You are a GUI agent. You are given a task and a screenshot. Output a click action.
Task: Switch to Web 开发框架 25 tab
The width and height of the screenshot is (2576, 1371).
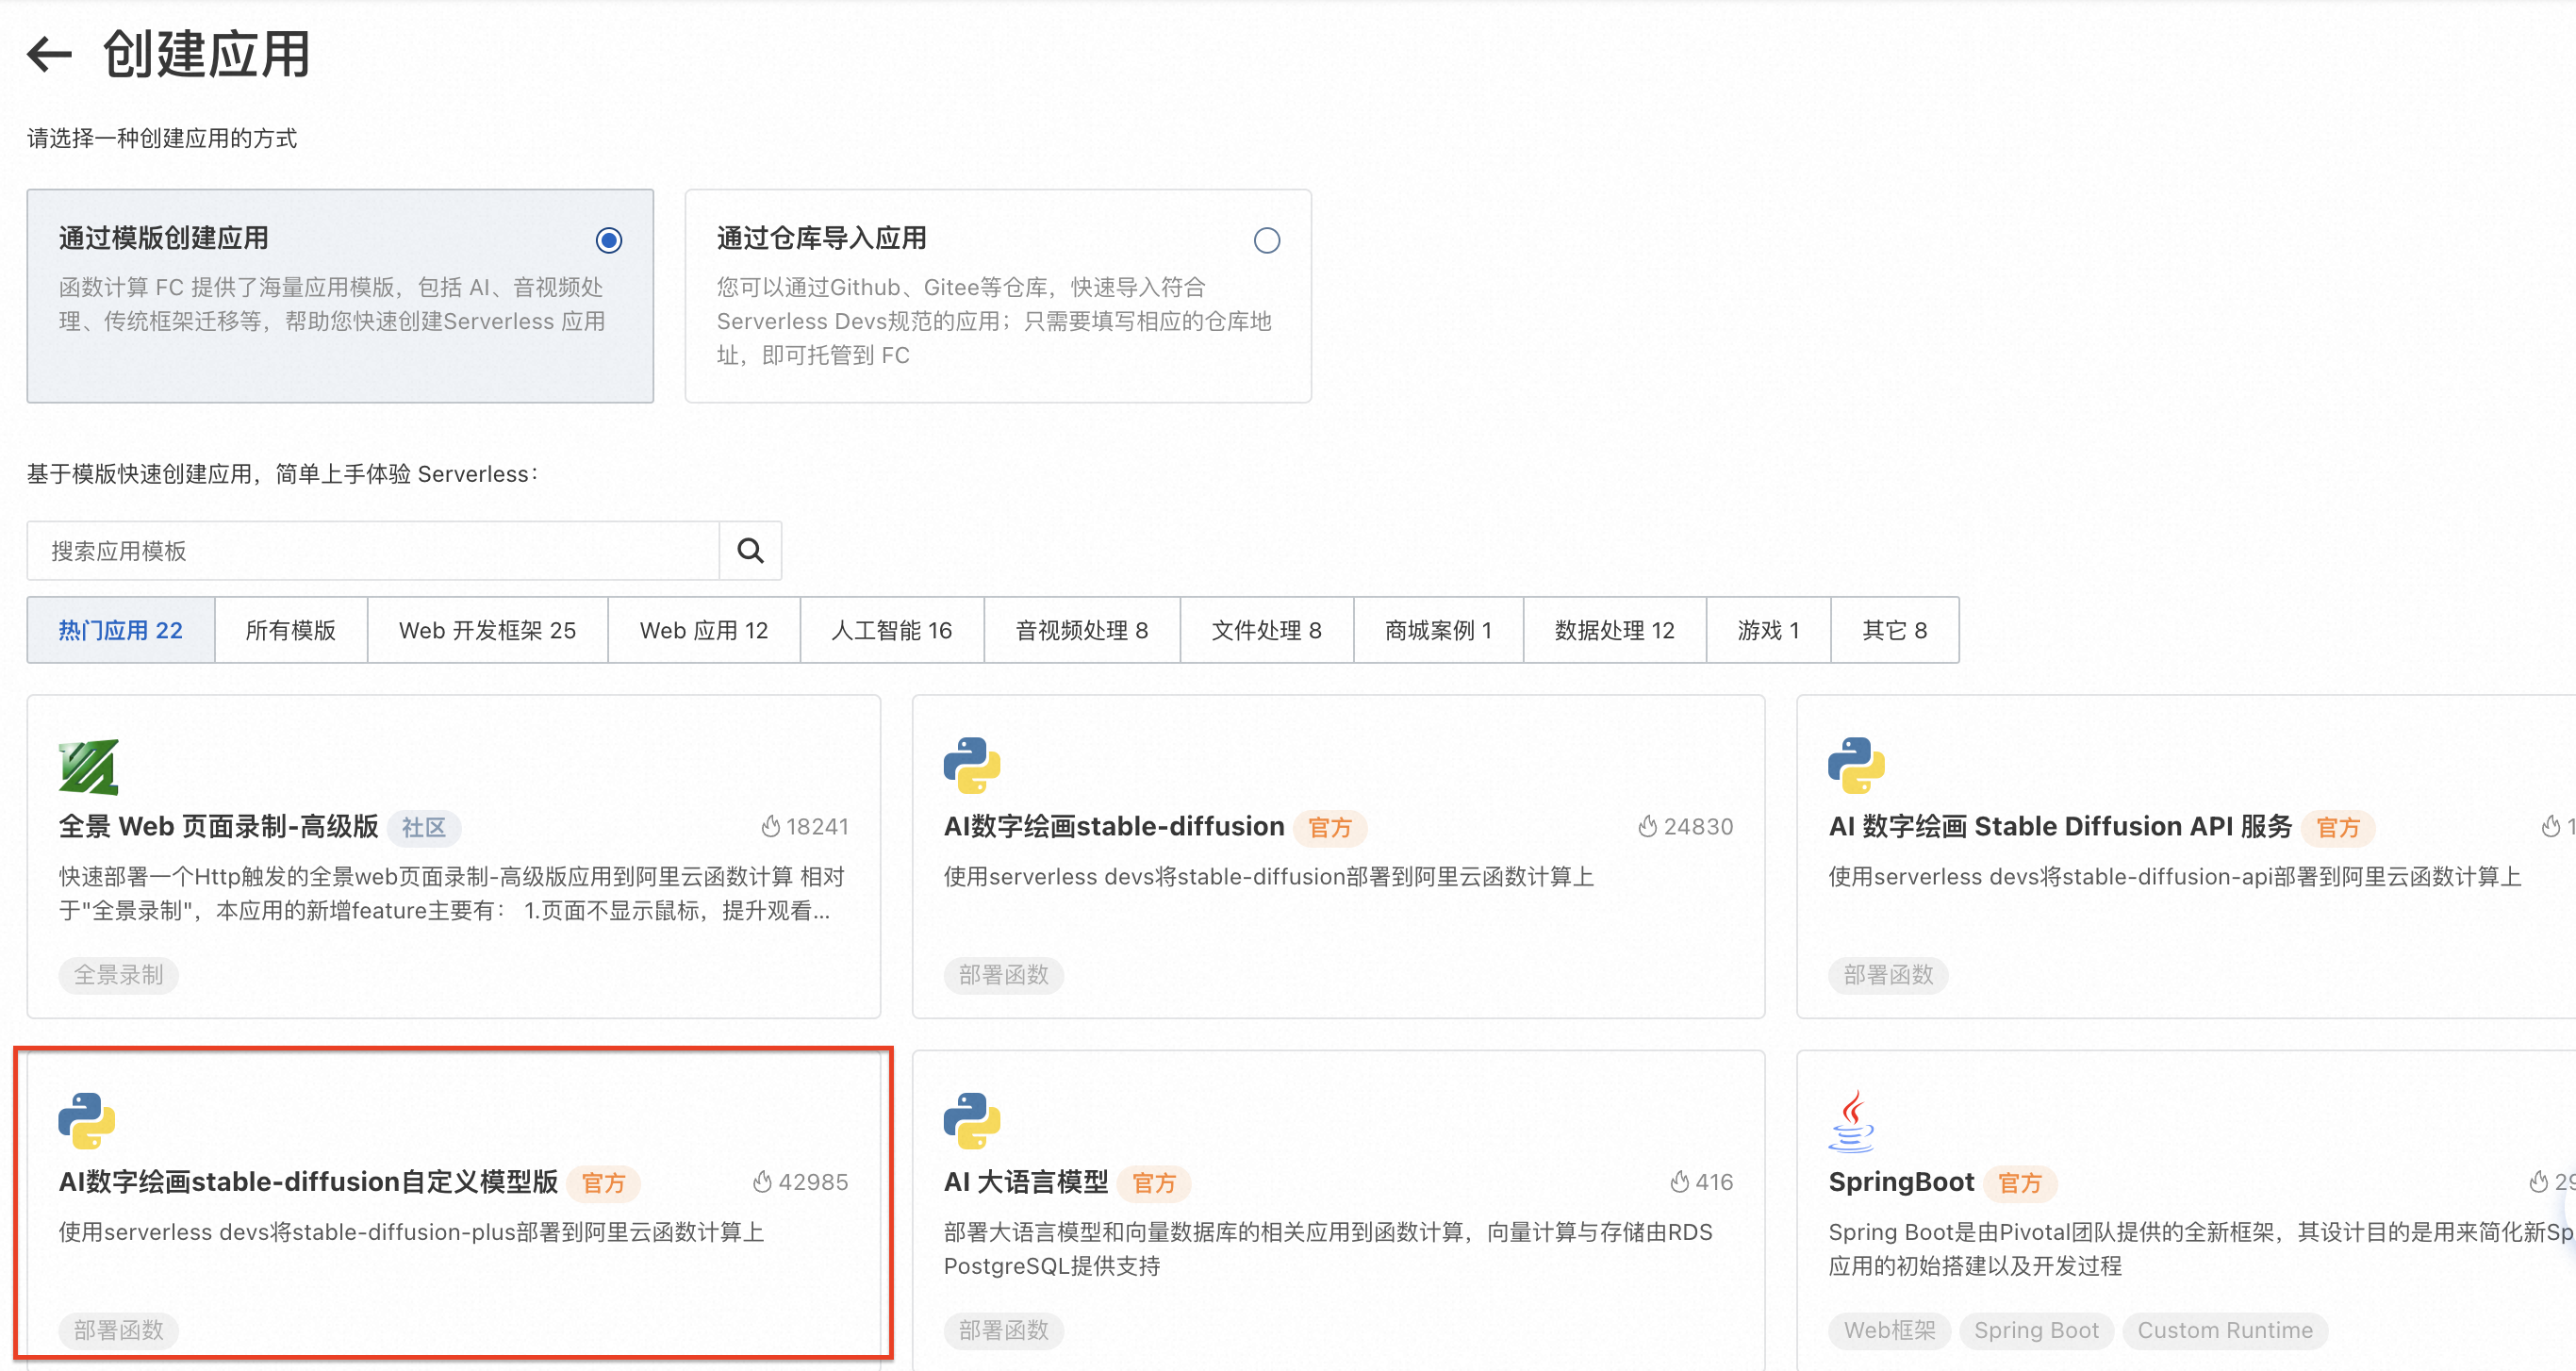pos(488,630)
